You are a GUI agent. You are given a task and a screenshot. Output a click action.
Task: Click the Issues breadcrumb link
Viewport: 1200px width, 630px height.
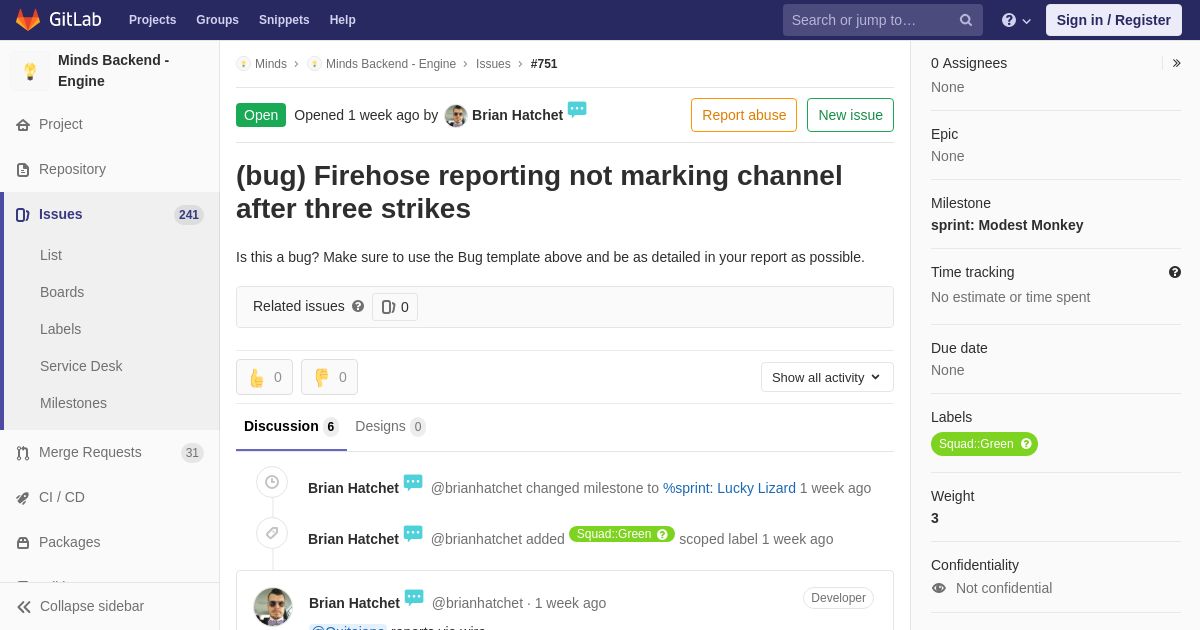493,64
